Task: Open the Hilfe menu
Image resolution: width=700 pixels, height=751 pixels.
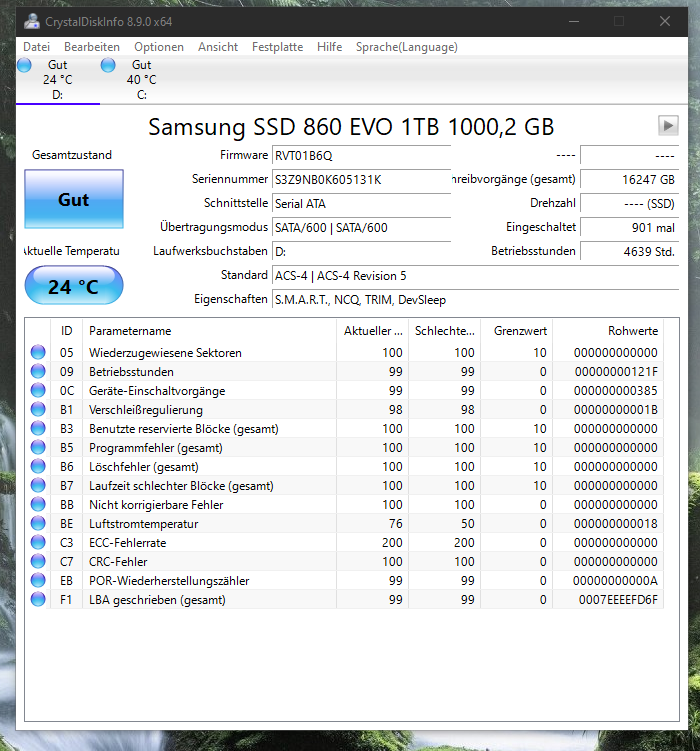Action: click(x=329, y=47)
